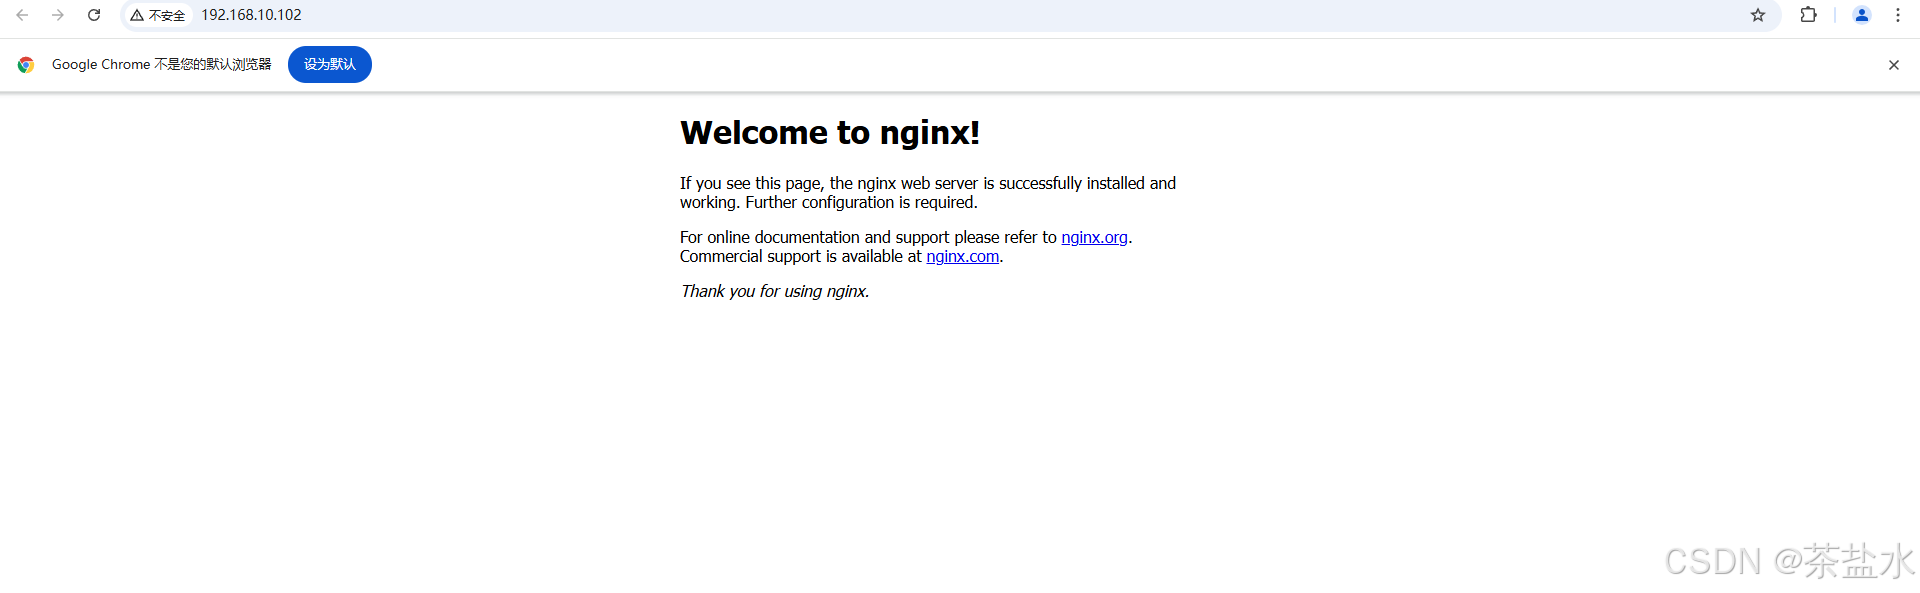Bookmark this page with the star icon
This screenshot has height=593, width=1920.
(x=1758, y=15)
